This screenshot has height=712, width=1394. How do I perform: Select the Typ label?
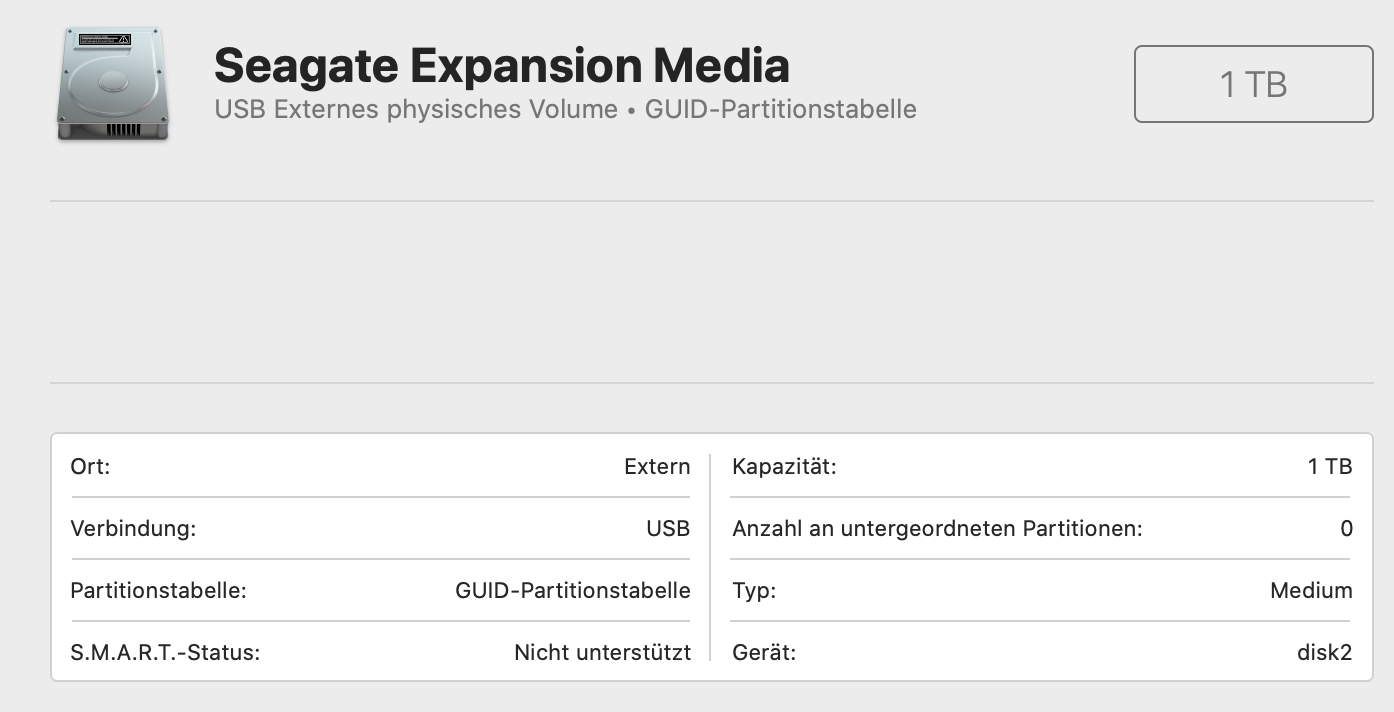(754, 591)
